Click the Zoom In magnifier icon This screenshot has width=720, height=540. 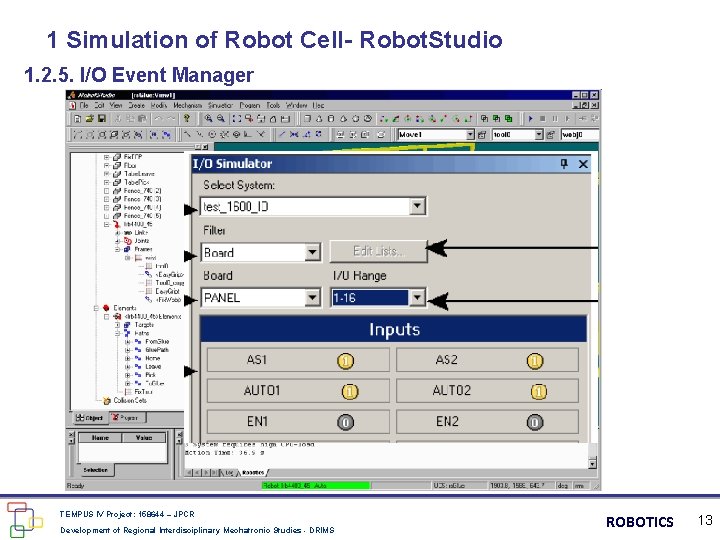coord(208,118)
